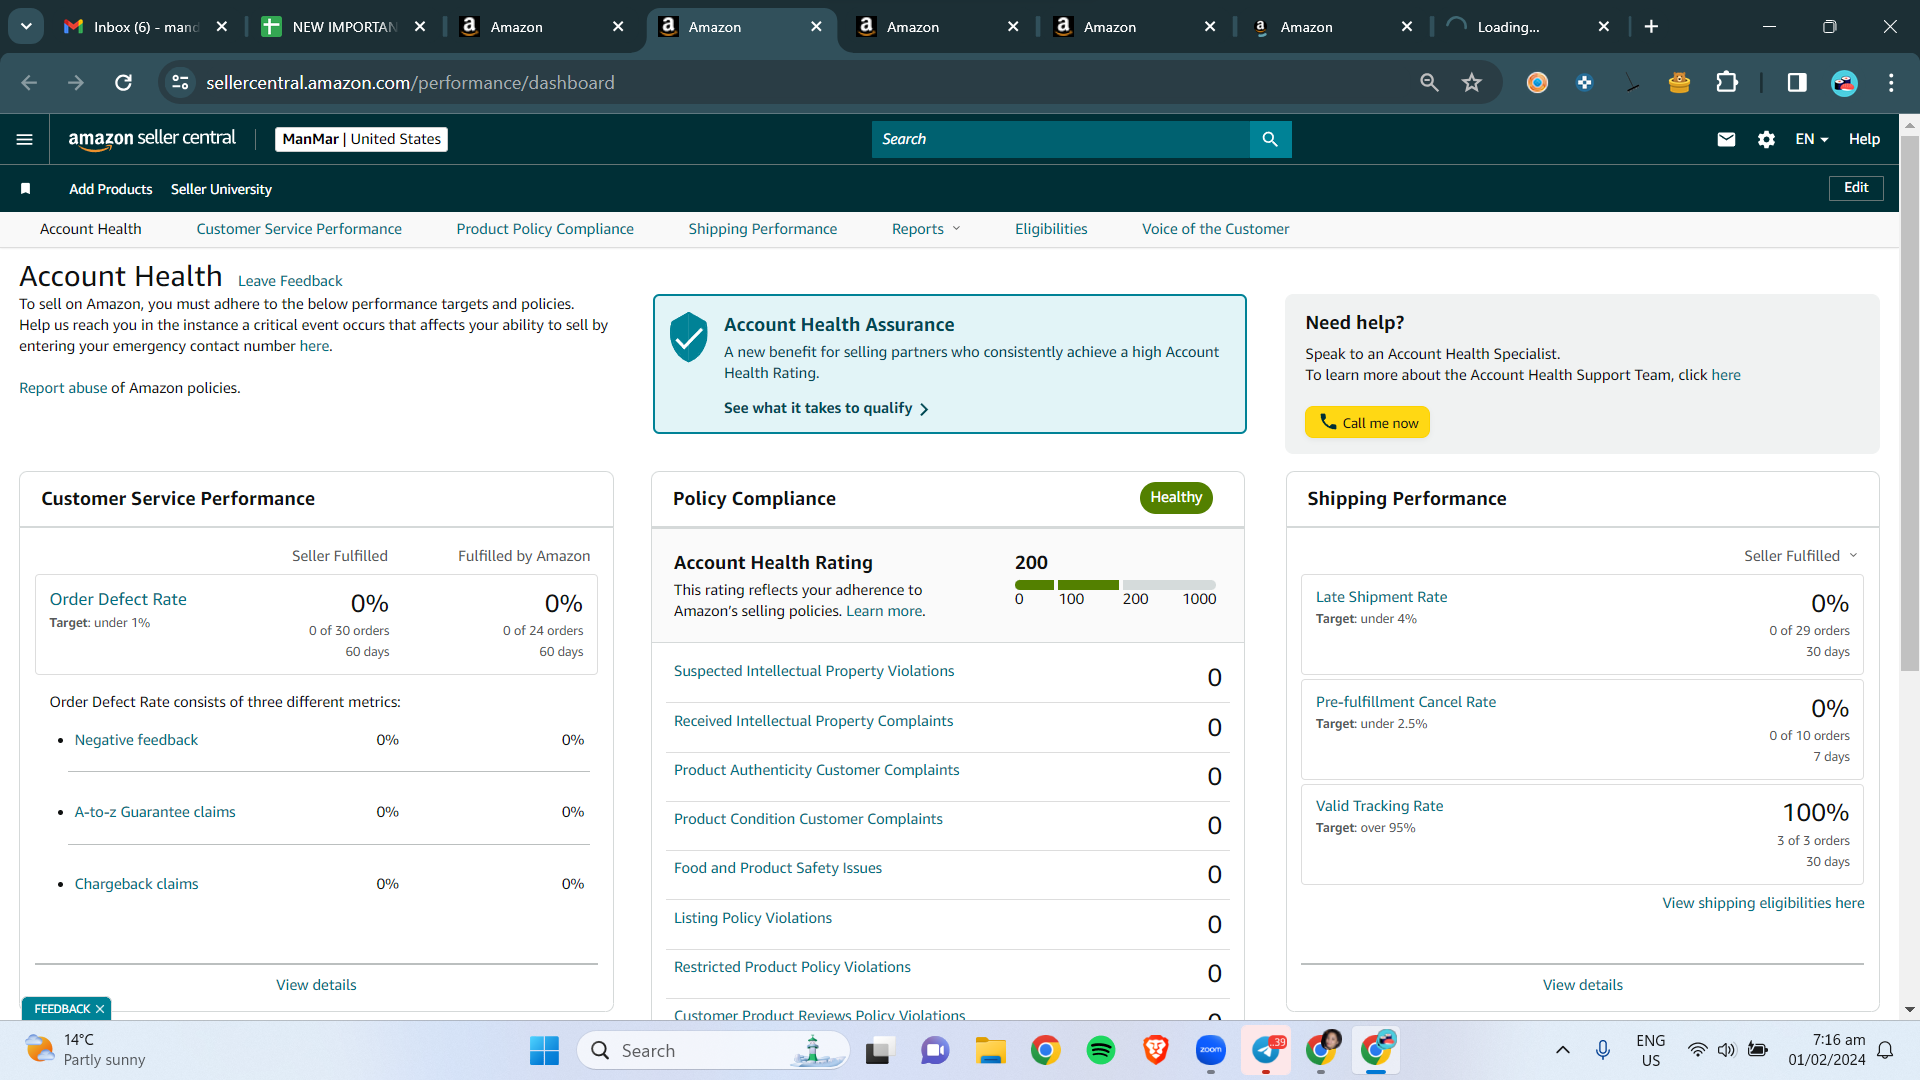Expand the EN language dropdown
Image resolution: width=1920 pixels, height=1080 pixels.
coord(1812,139)
